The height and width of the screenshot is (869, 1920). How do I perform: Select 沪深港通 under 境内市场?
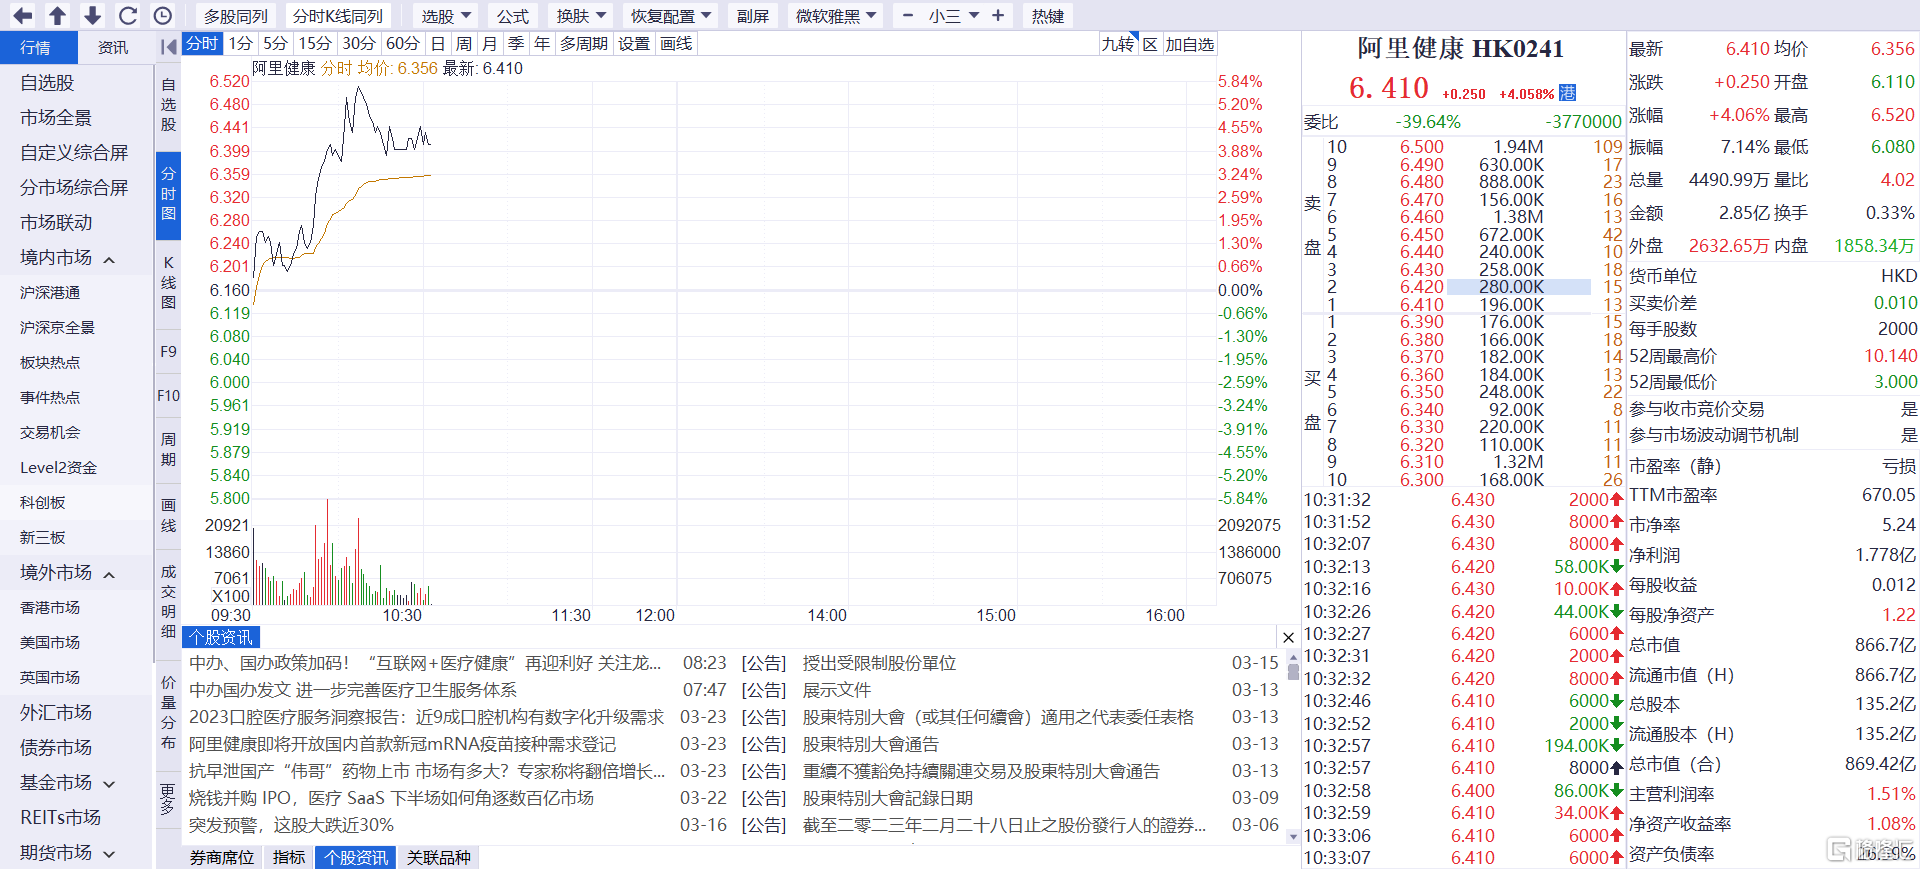[50, 293]
